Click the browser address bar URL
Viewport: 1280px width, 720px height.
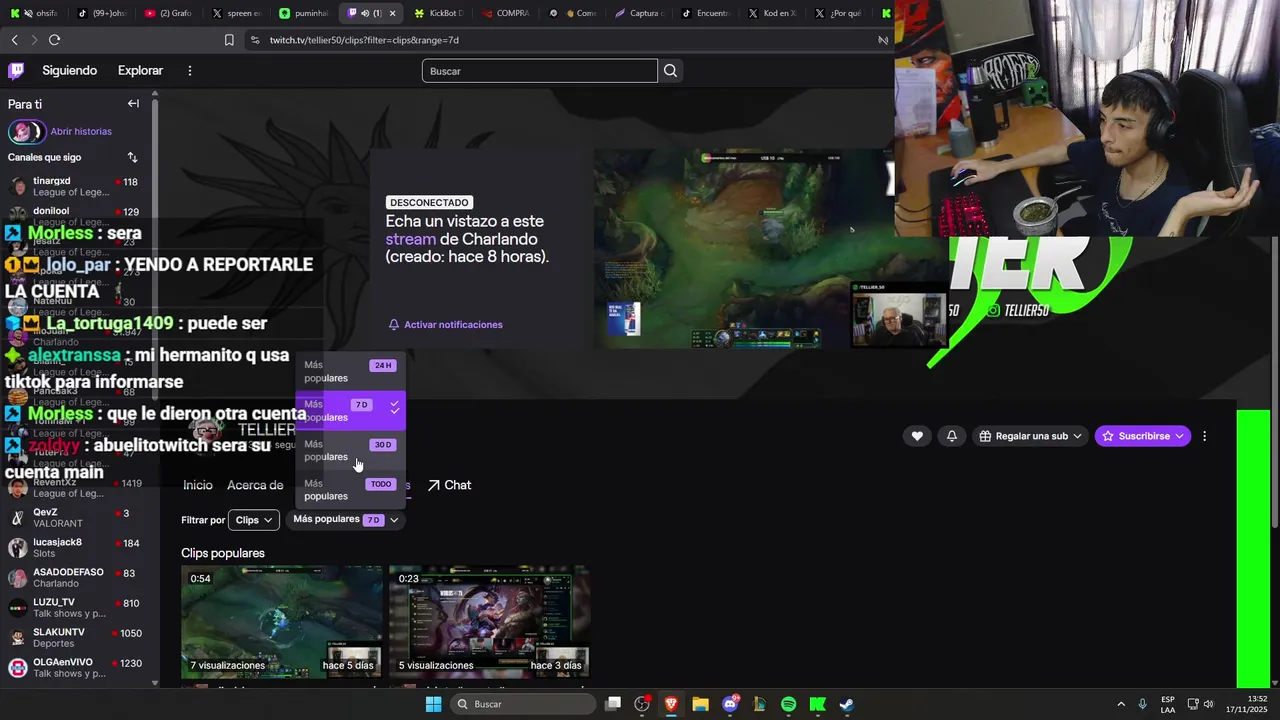tap(364, 40)
